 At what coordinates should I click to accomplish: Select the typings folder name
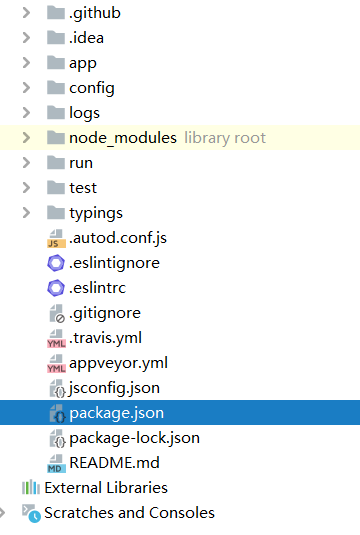[x=96, y=214]
